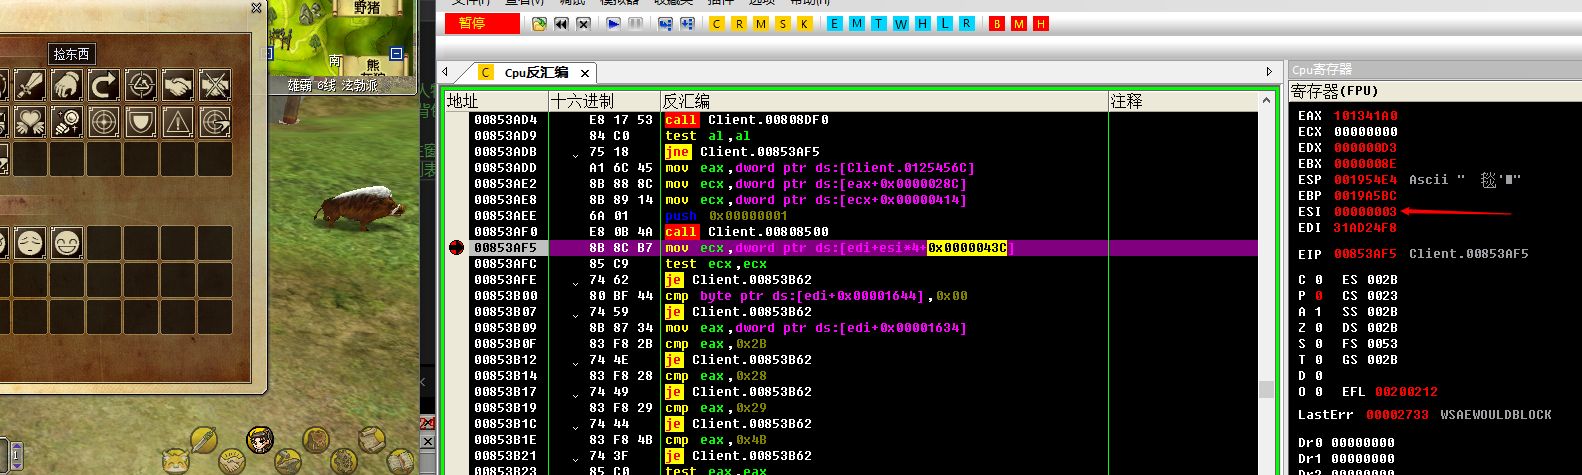Click the sword attack action icon
Viewport: 1582px width, 475px height.
tap(30, 85)
